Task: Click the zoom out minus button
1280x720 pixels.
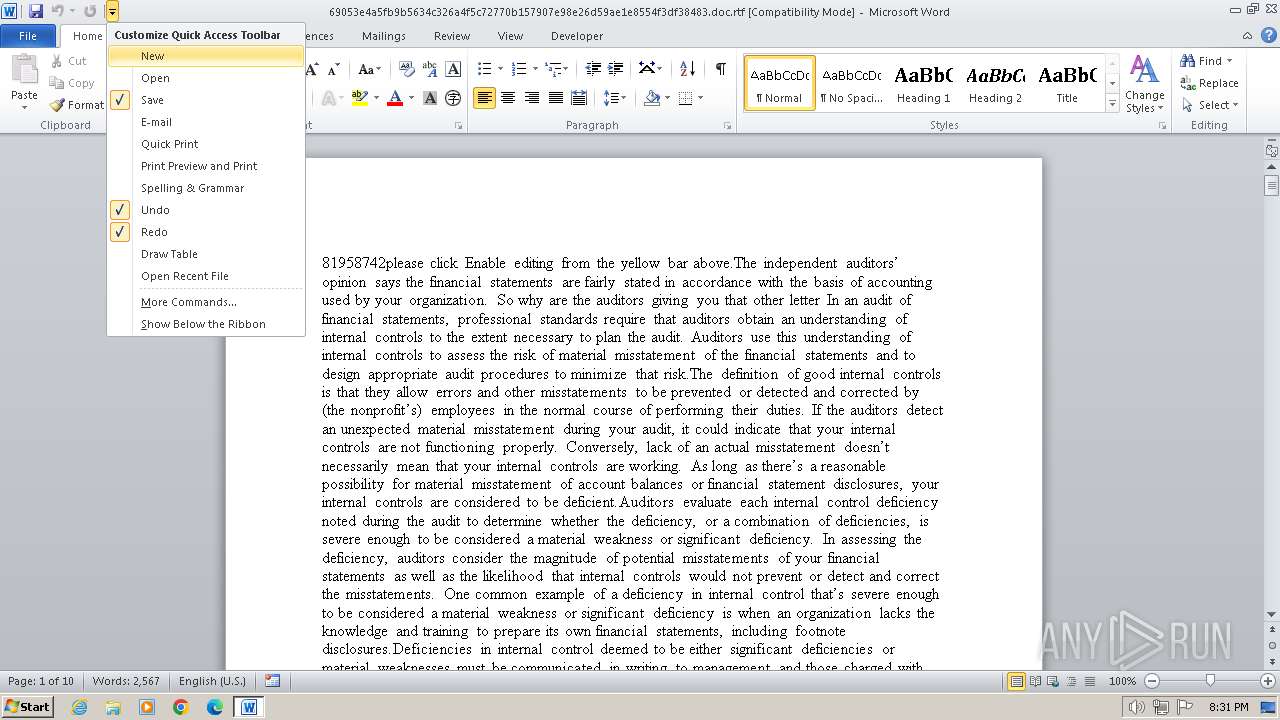Action: pos(1152,681)
